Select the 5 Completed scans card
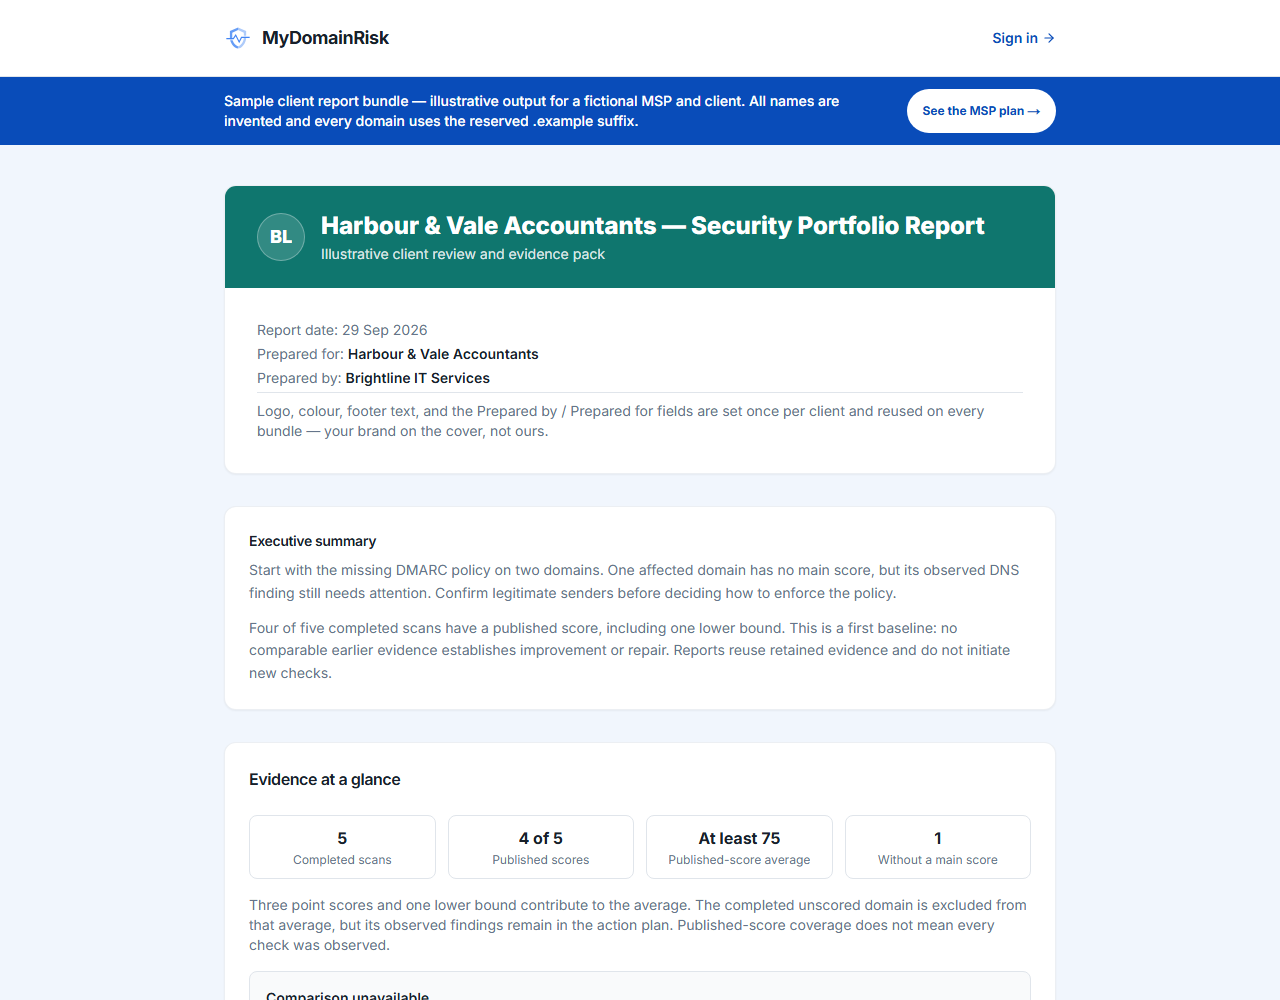1280x1000 pixels. tap(342, 847)
